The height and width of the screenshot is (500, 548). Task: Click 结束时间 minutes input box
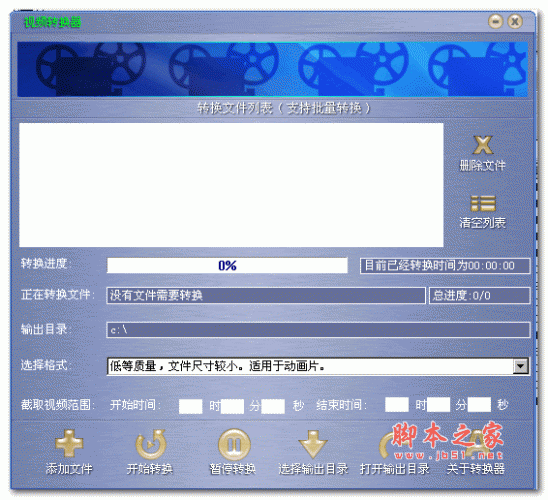pyautogui.click(x=438, y=405)
